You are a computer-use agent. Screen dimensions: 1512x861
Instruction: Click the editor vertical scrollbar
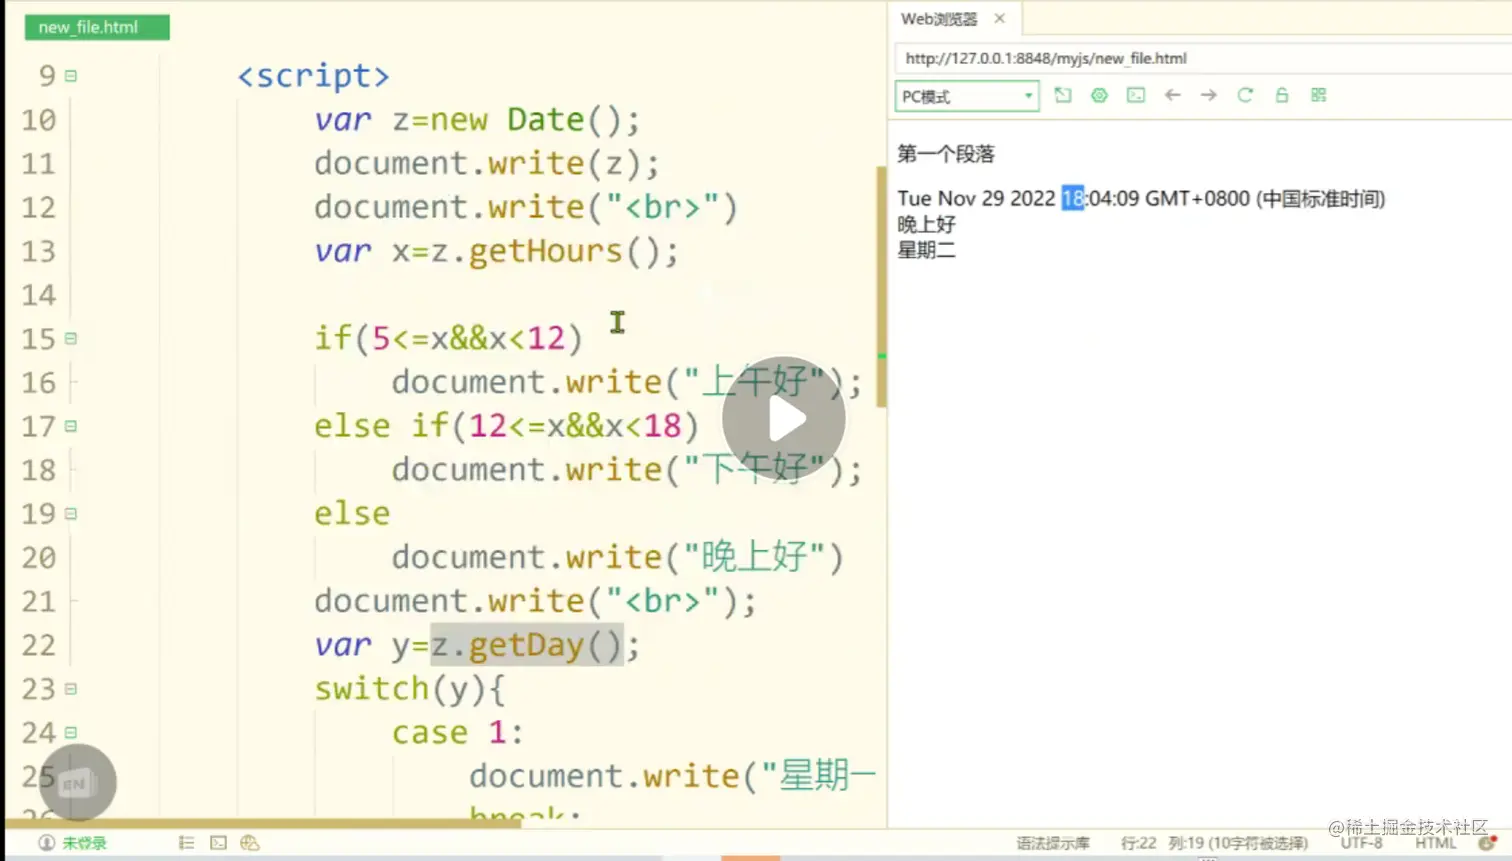coord(881,287)
